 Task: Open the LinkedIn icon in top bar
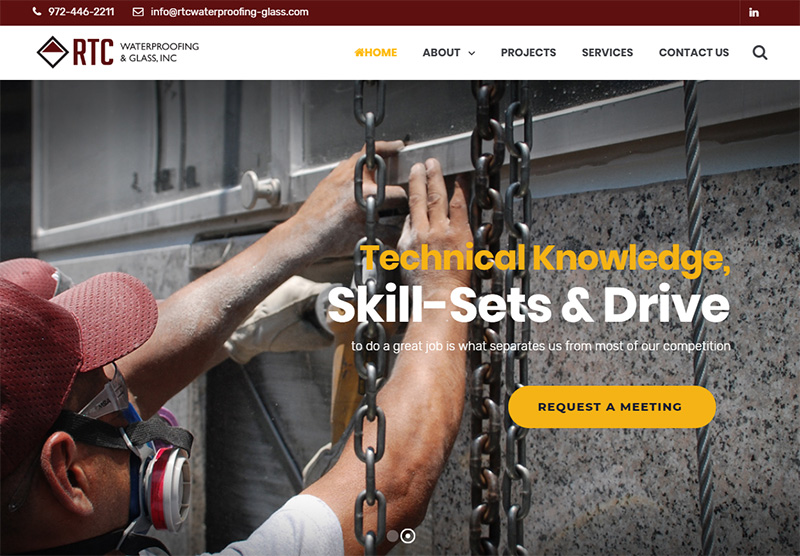[754, 12]
